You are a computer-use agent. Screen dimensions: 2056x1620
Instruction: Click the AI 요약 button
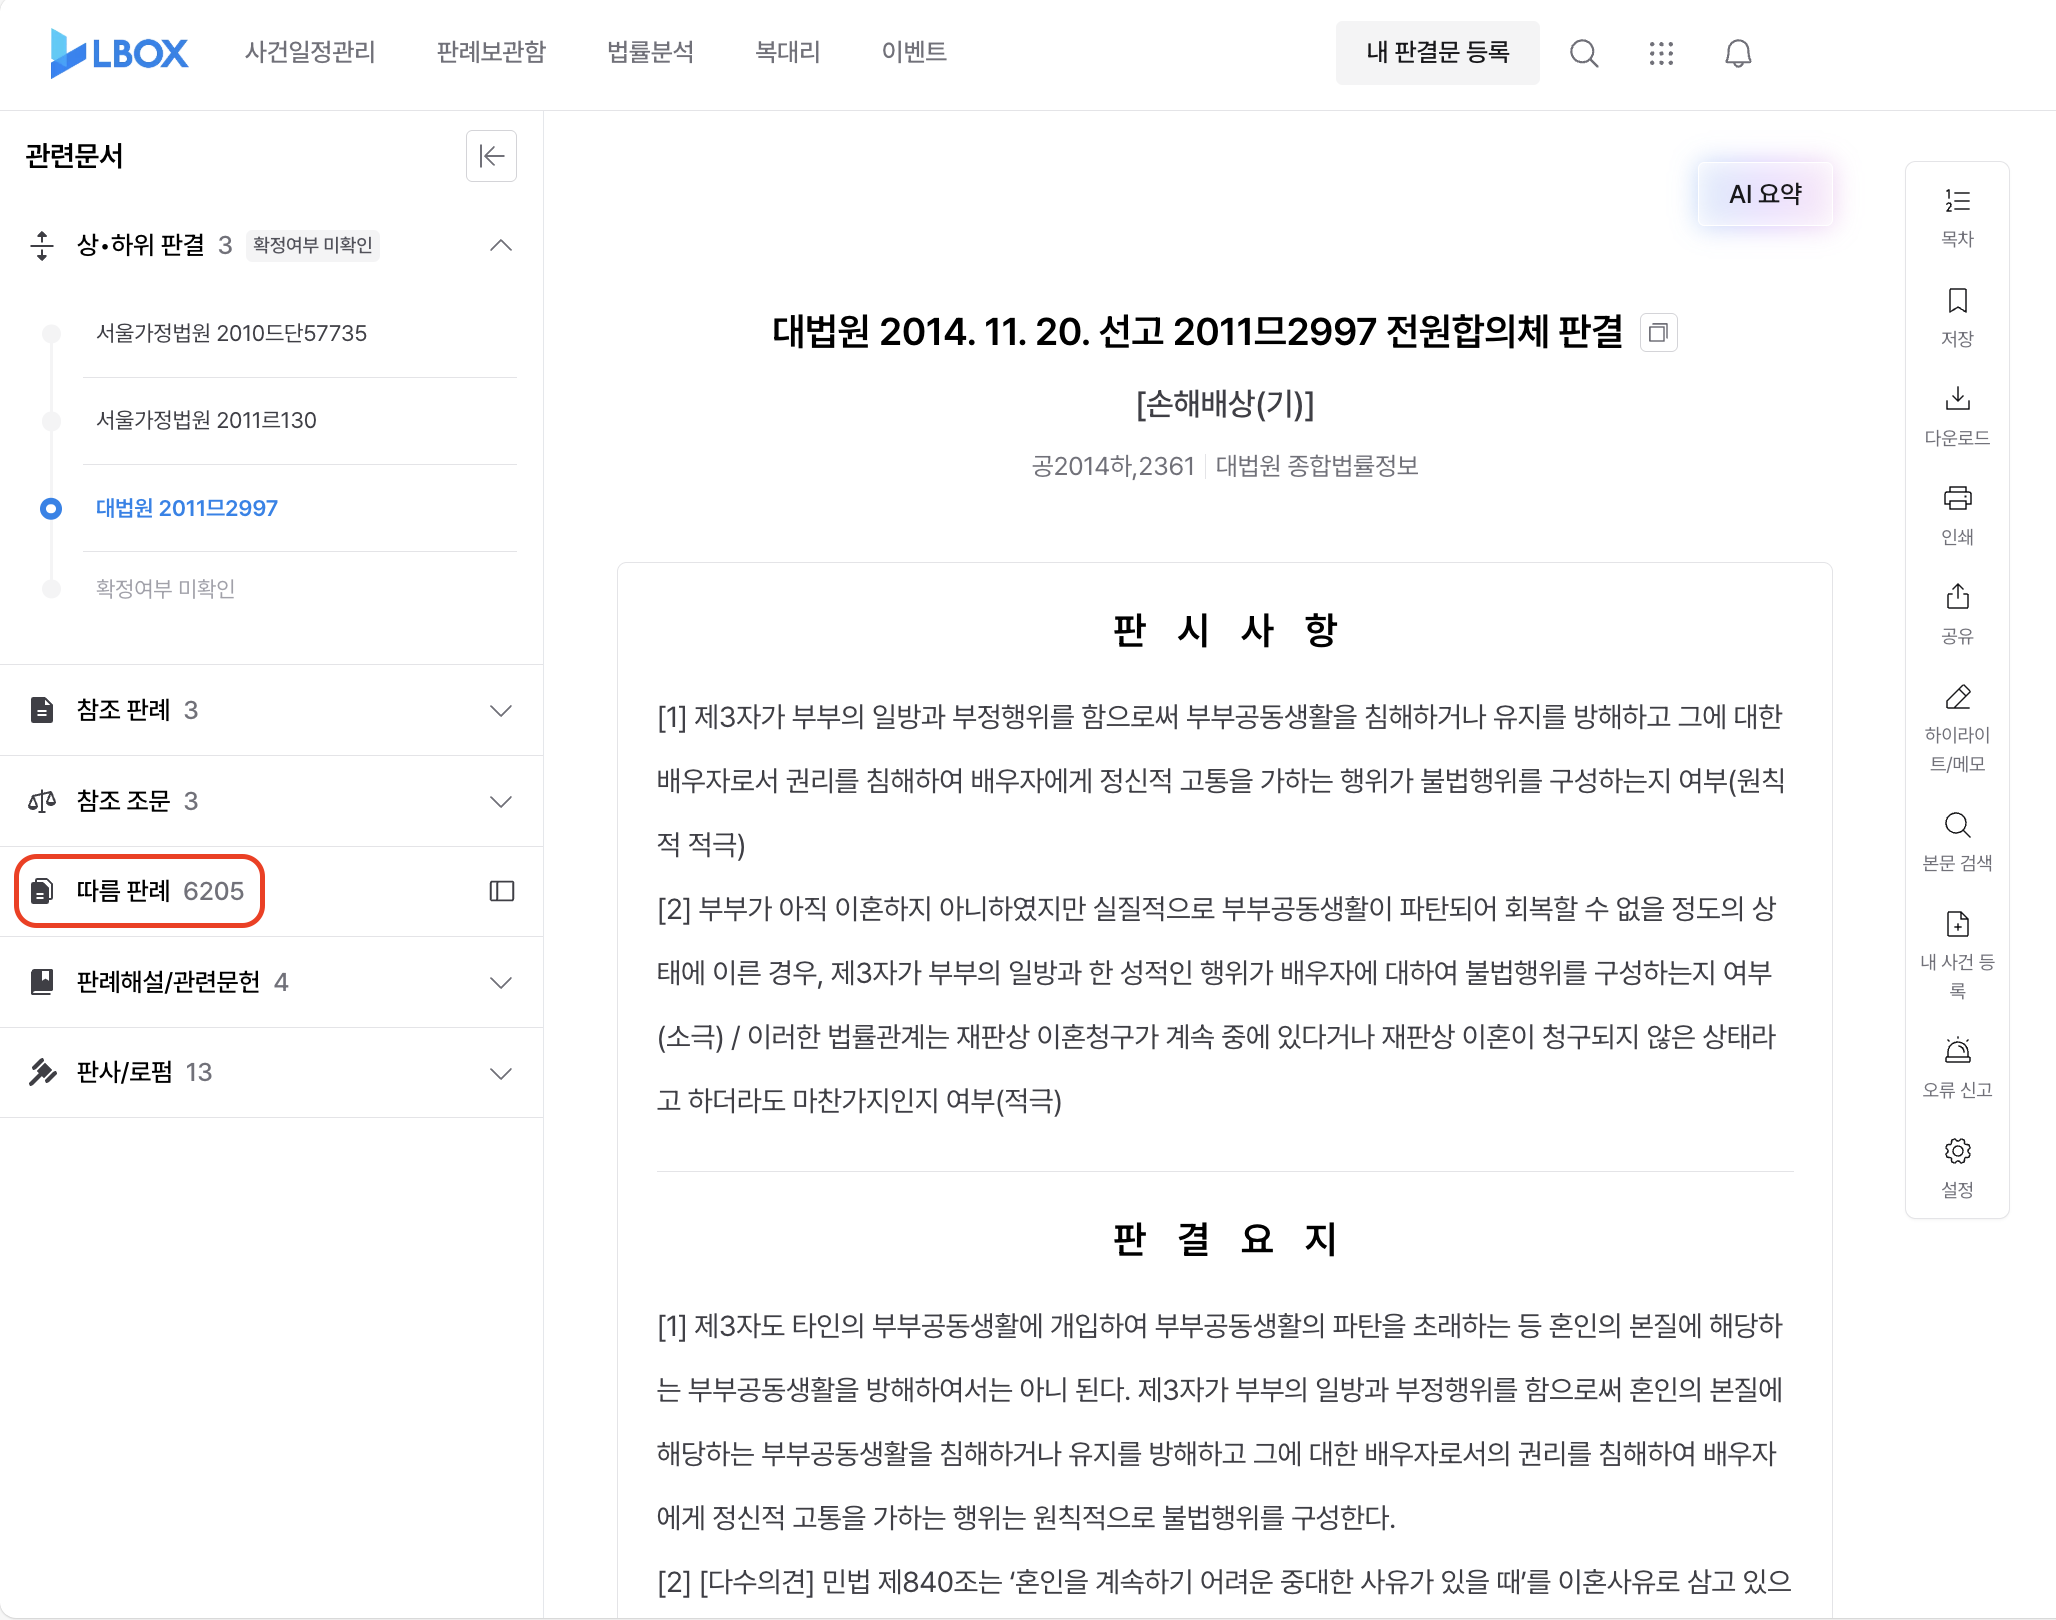(1765, 194)
